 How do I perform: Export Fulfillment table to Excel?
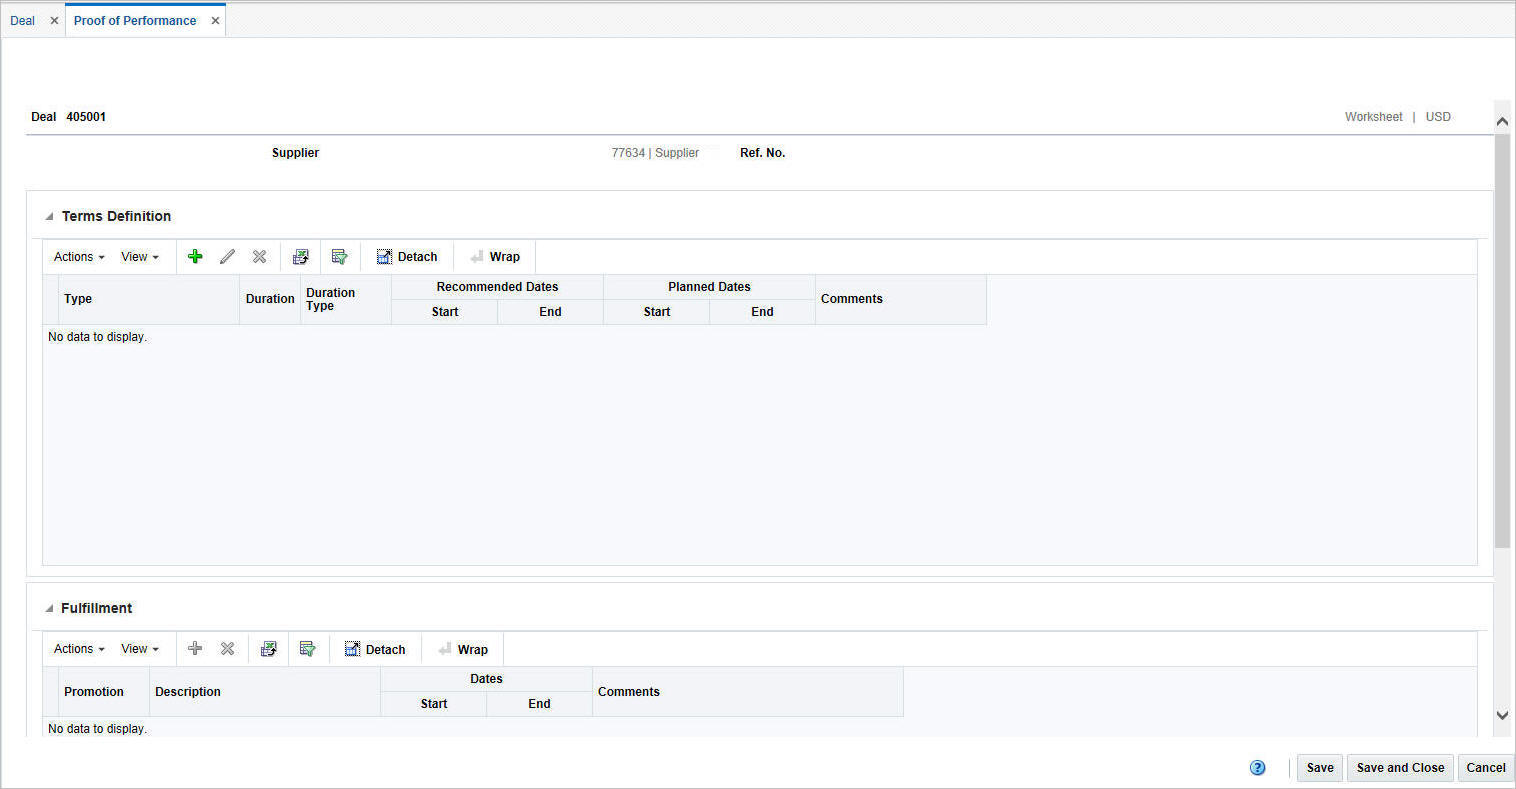coord(268,649)
